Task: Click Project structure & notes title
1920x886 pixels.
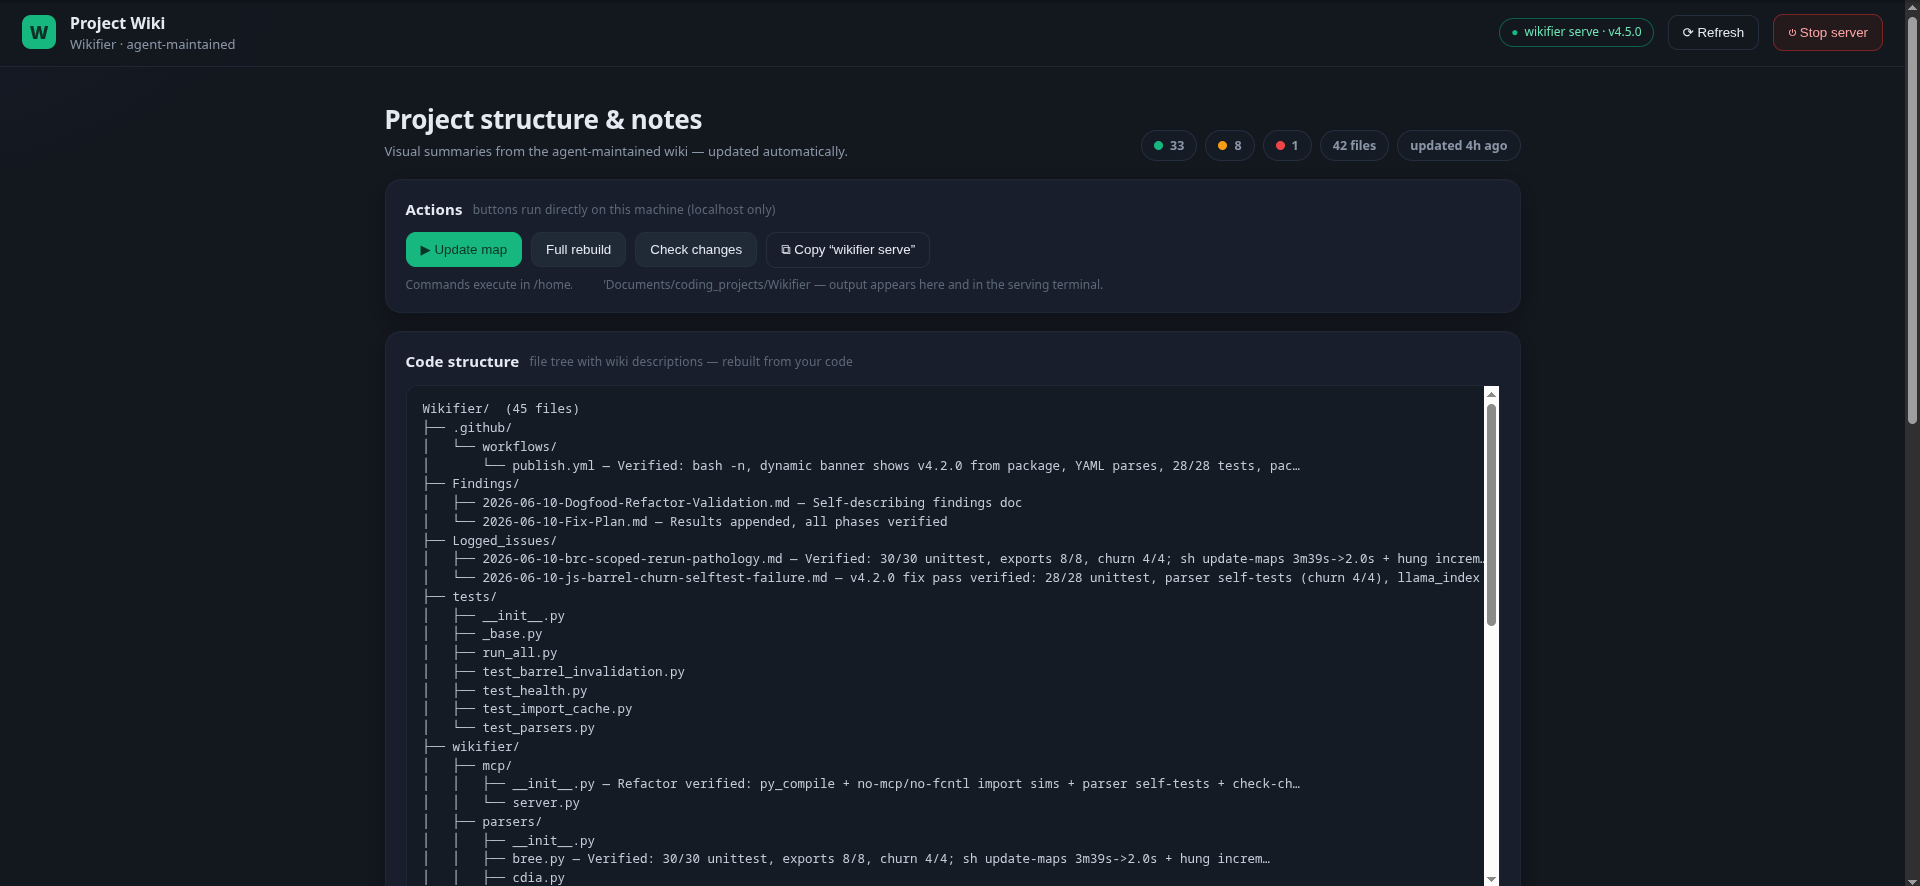Action: pos(543,120)
